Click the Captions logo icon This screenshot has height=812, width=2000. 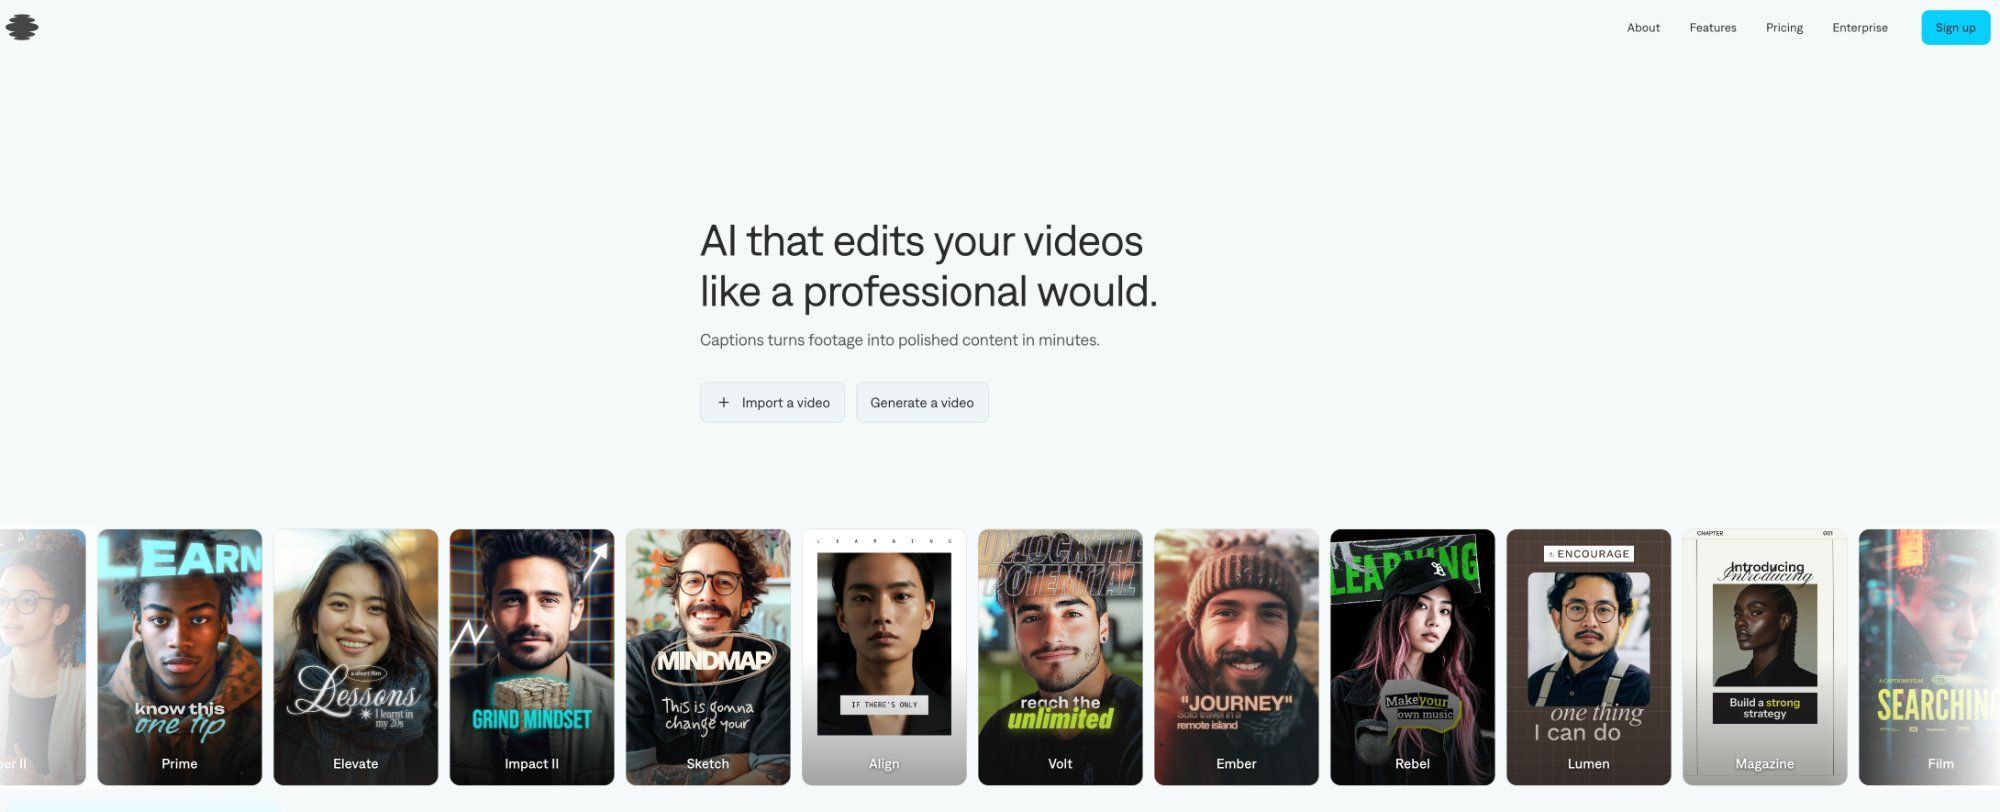point(22,28)
